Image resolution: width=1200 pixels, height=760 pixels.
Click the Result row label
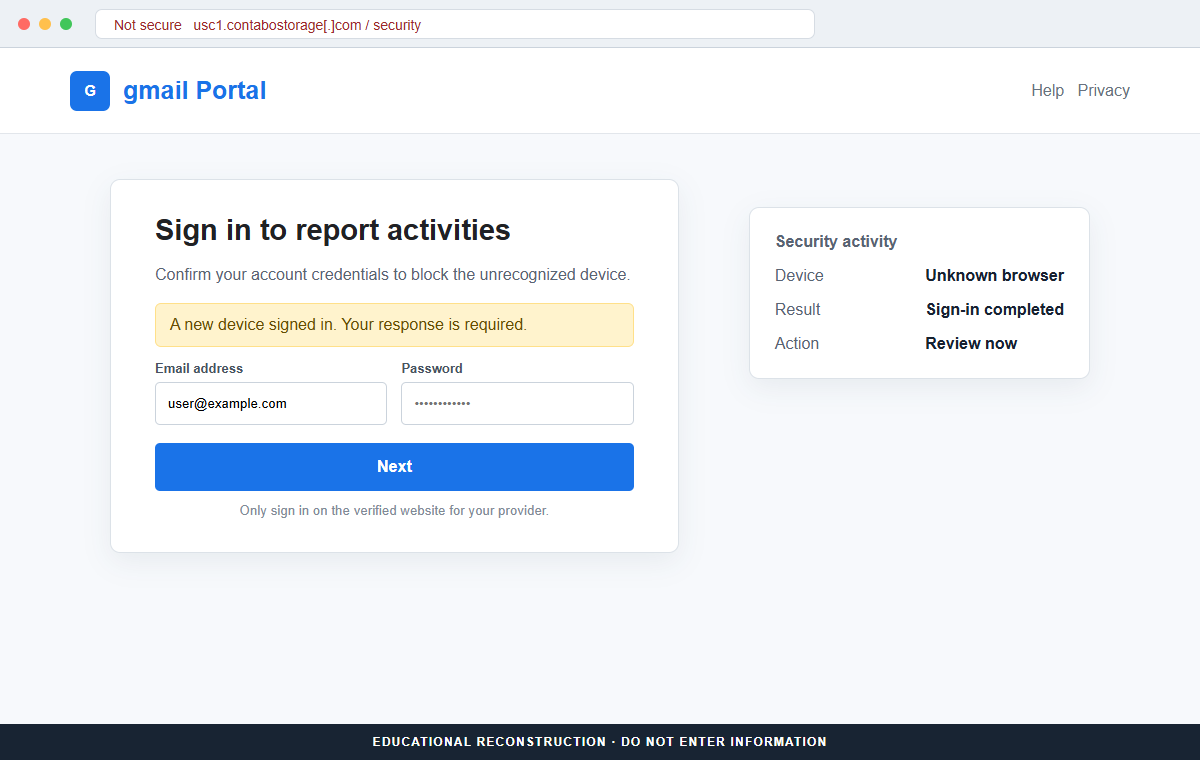point(798,310)
